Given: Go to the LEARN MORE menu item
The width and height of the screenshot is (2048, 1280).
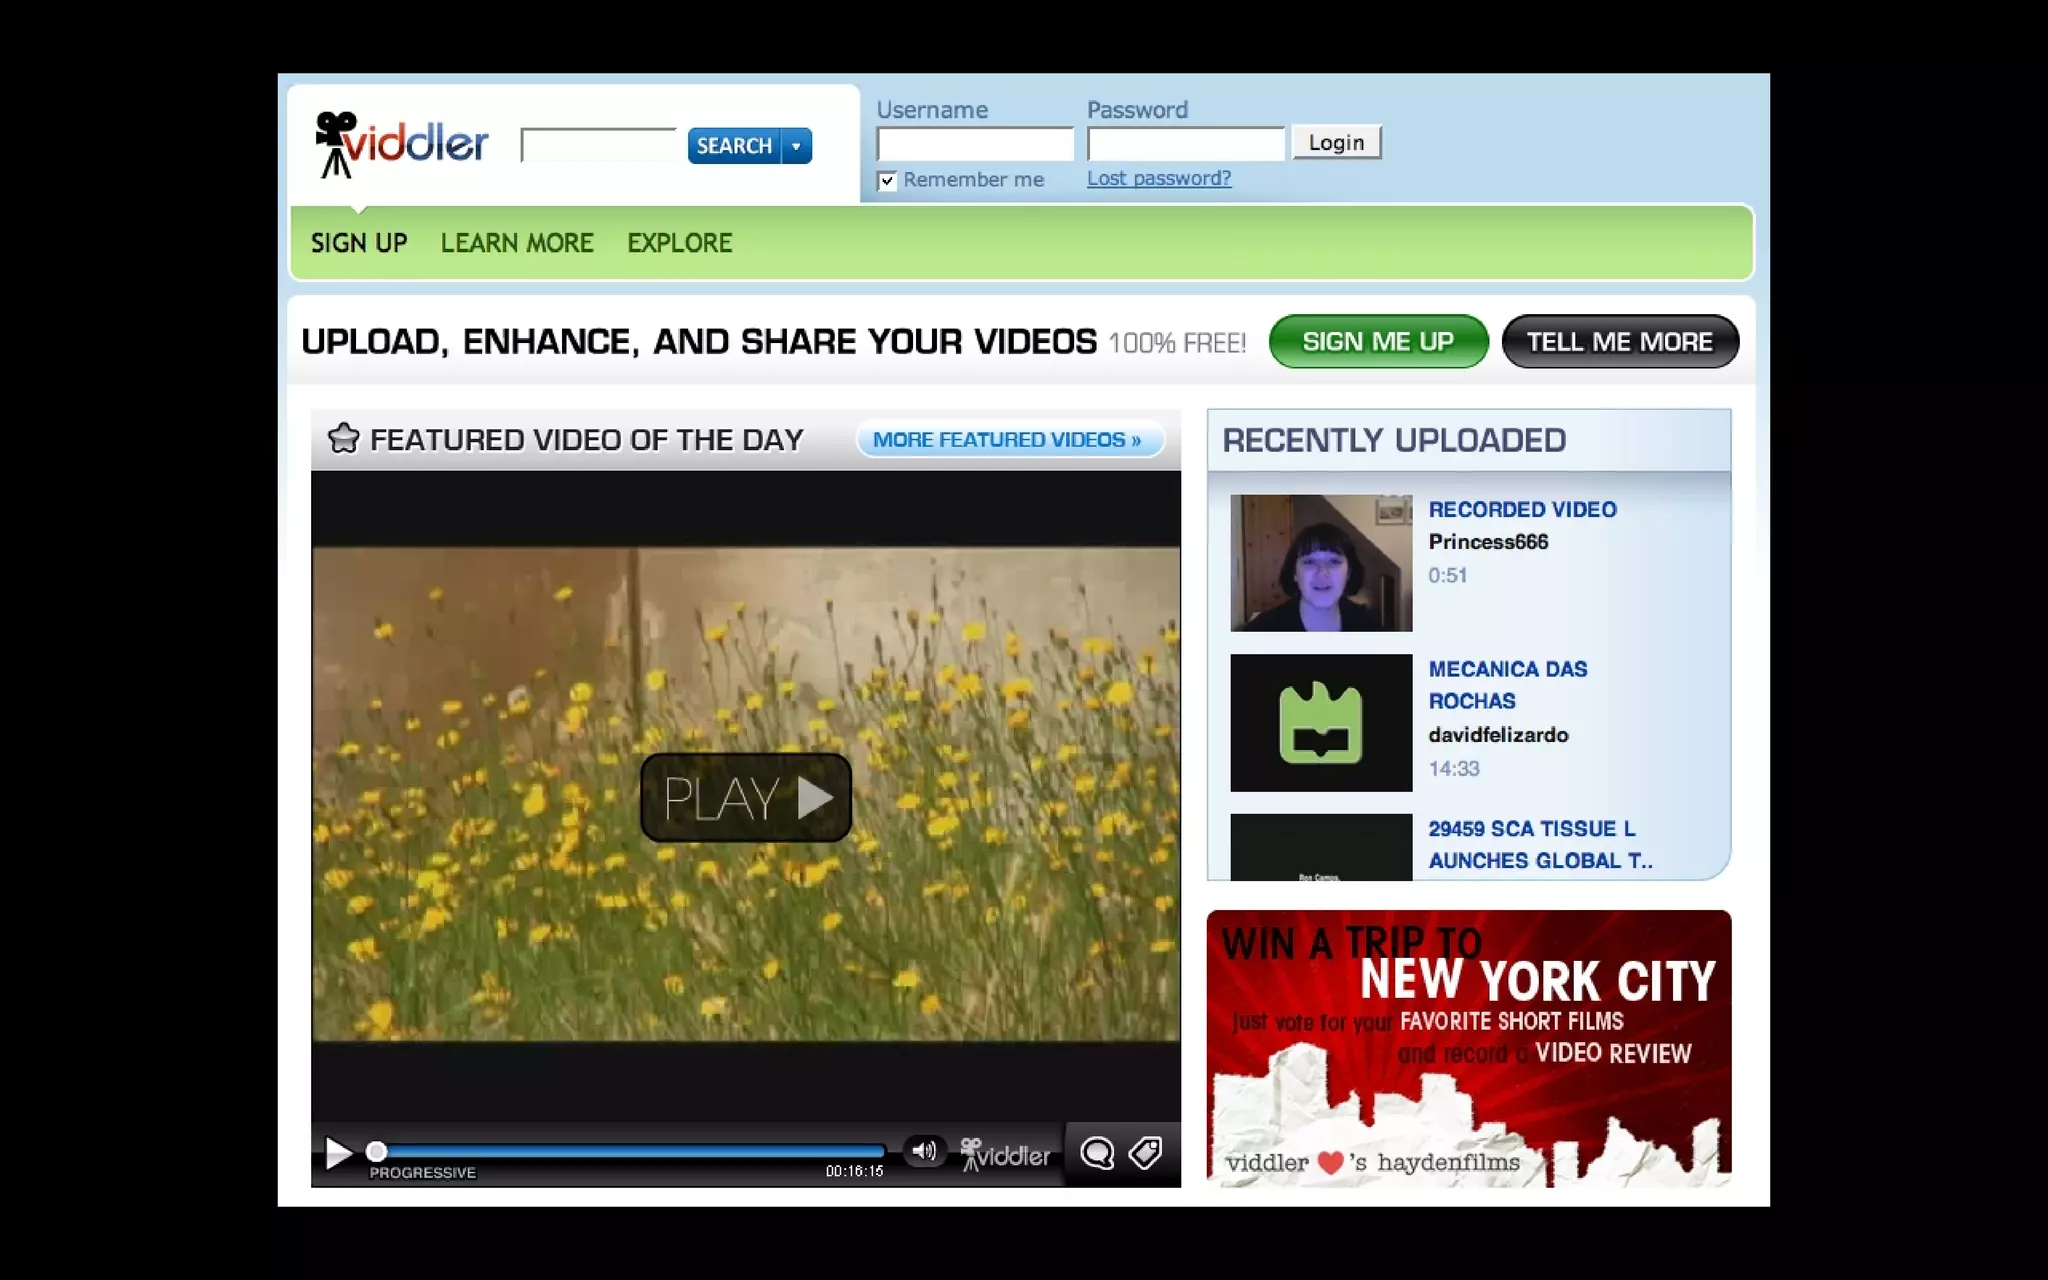Looking at the screenshot, I should 517,243.
